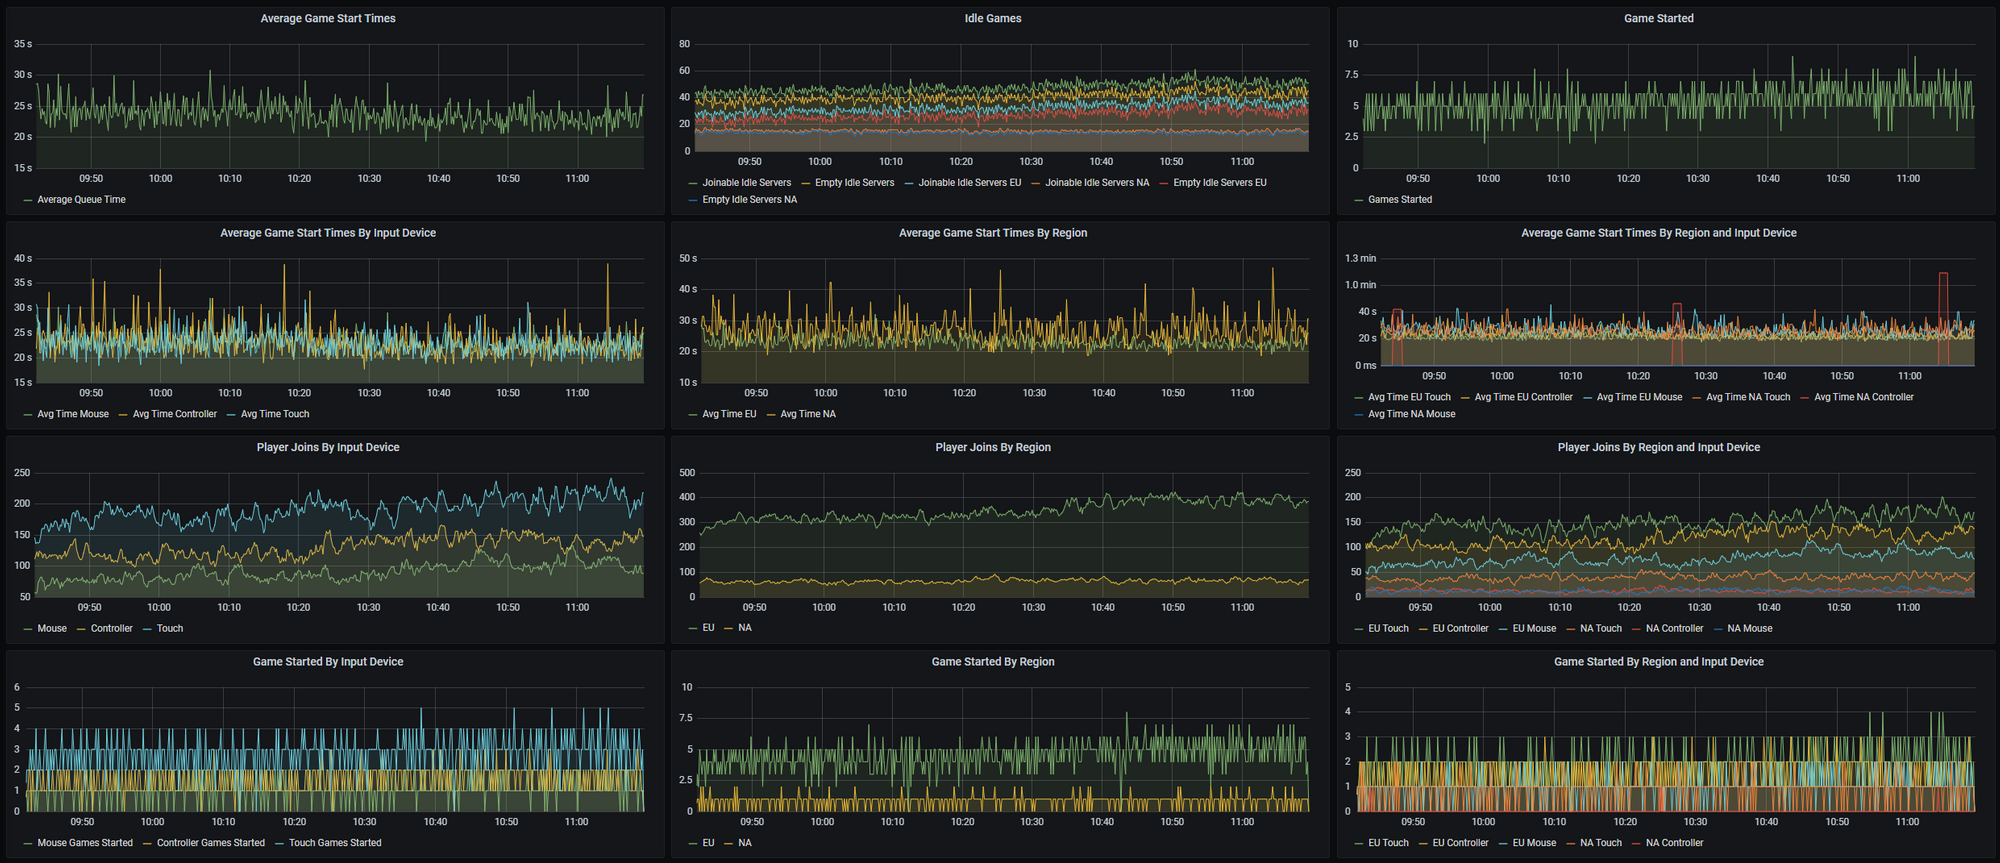Open Player Joins By Region and Input Device menu
This screenshot has width=2000, height=863.
click(x=1659, y=448)
